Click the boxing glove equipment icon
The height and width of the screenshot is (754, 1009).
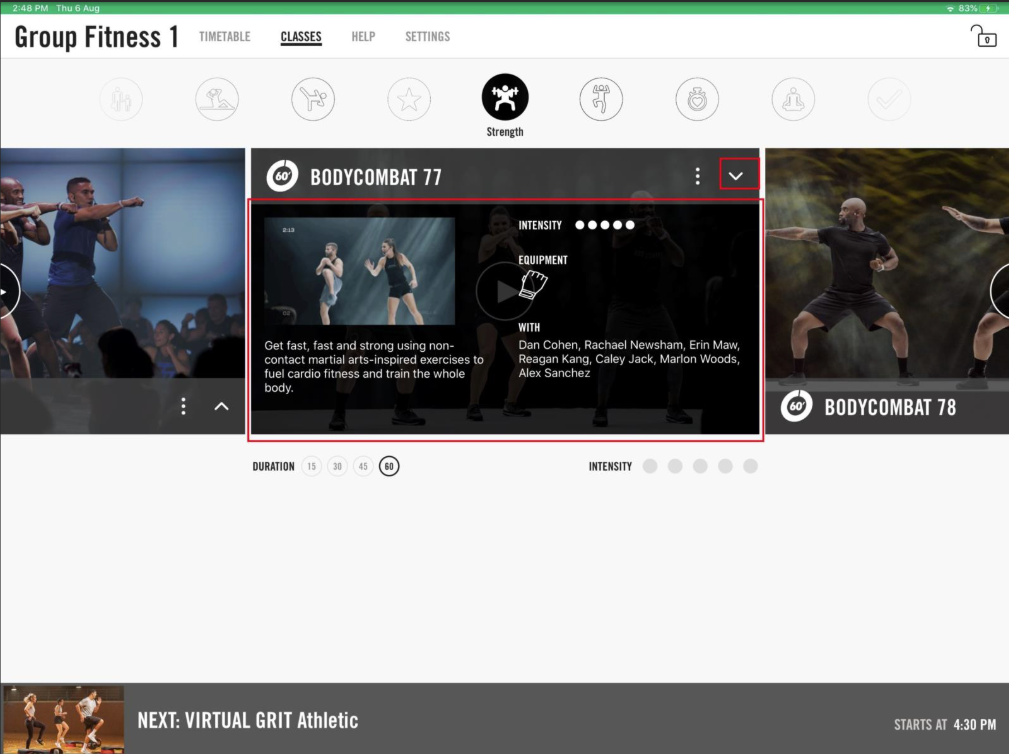pyautogui.click(x=533, y=284)
